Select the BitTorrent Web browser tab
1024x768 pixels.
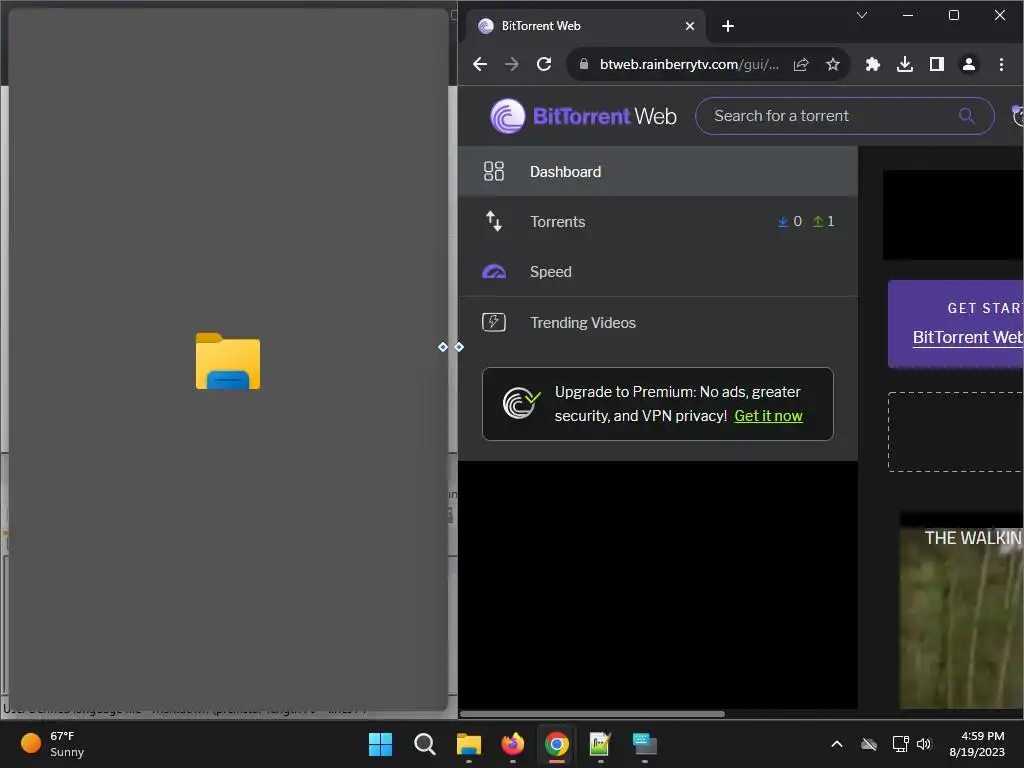click(x=584, y=26)
